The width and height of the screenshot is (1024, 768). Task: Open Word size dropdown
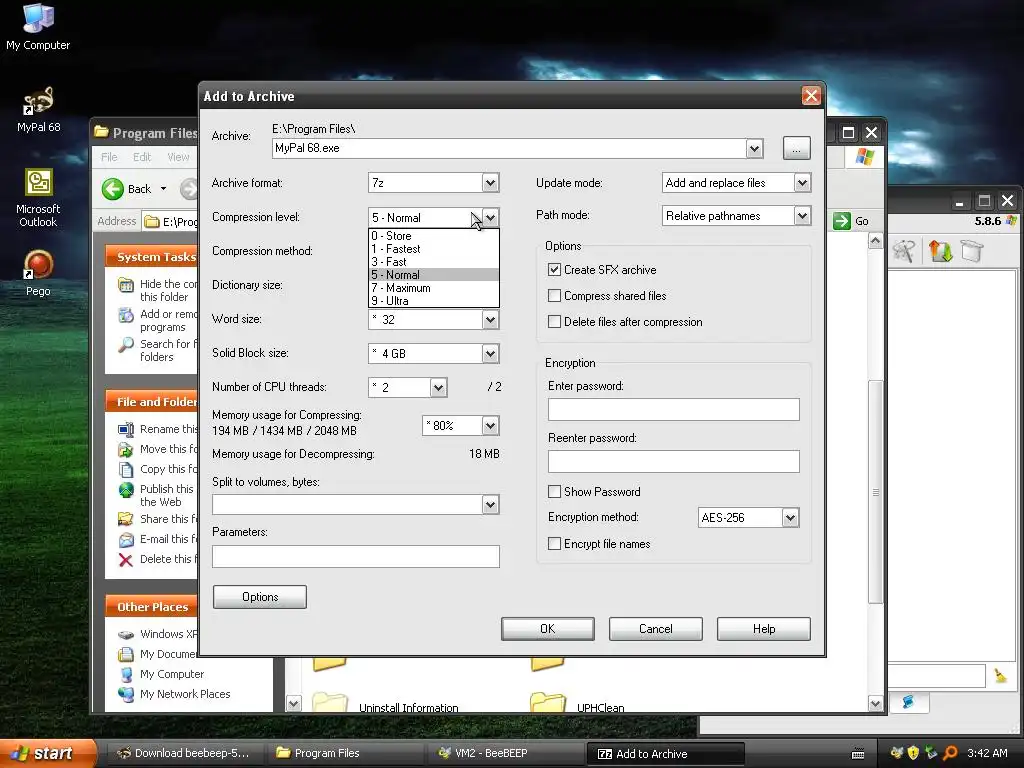[490, 319]
